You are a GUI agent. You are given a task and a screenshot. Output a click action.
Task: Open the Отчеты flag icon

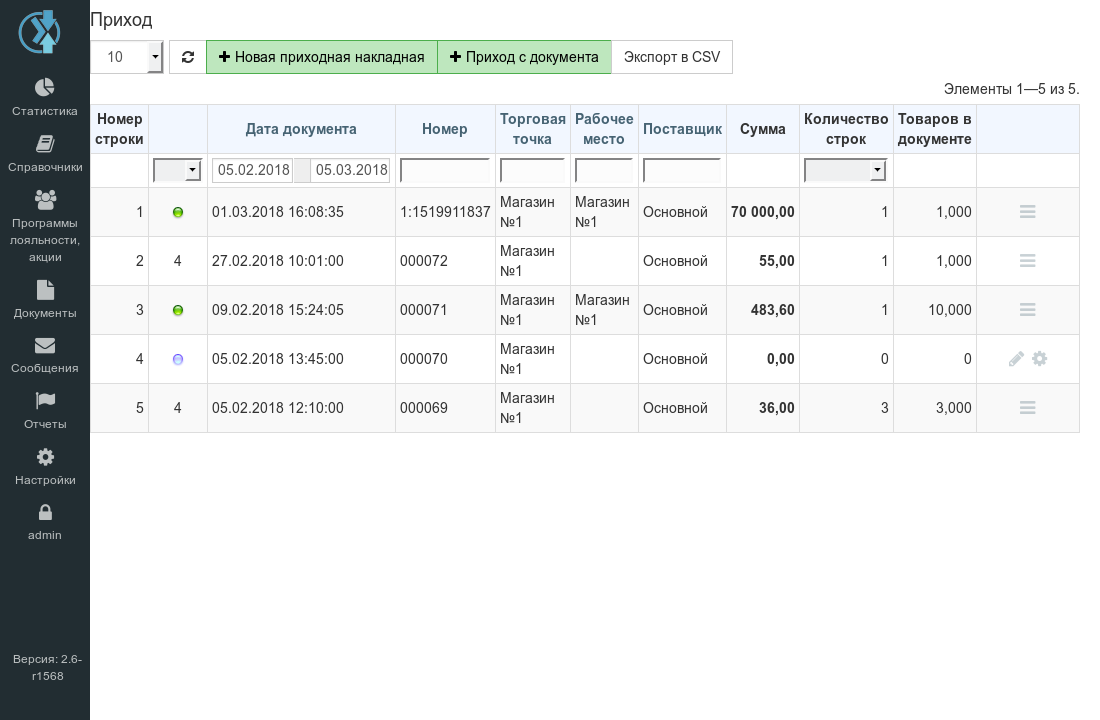tap(45, 401)
